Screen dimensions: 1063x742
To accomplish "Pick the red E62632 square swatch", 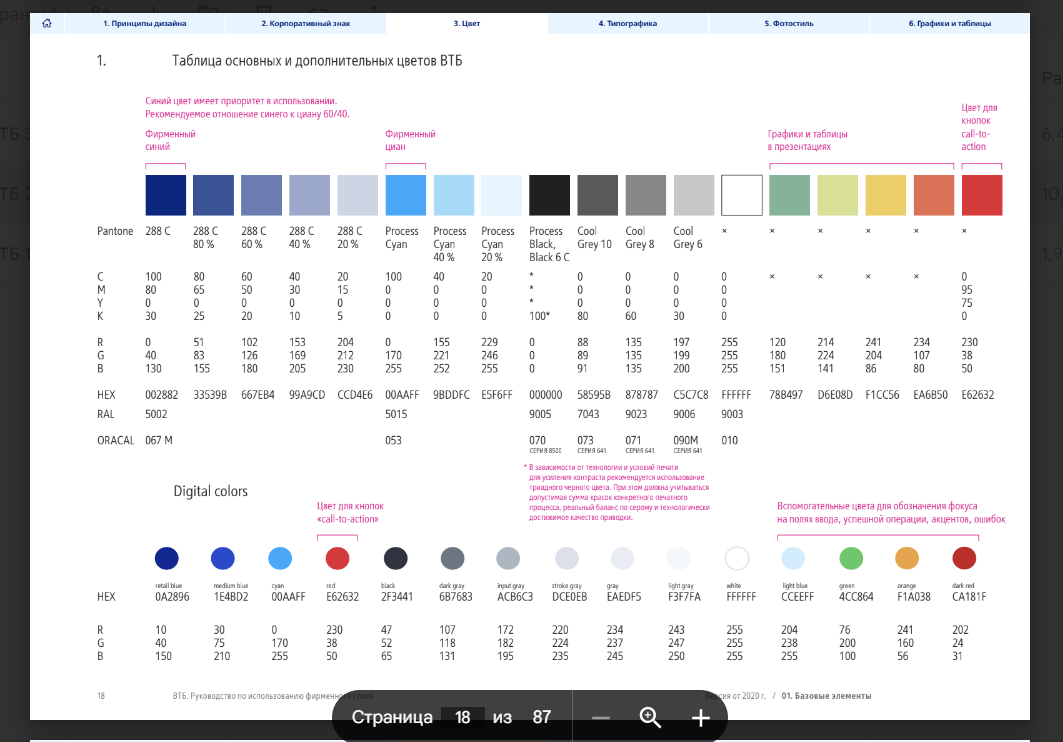I will [981, 195].
